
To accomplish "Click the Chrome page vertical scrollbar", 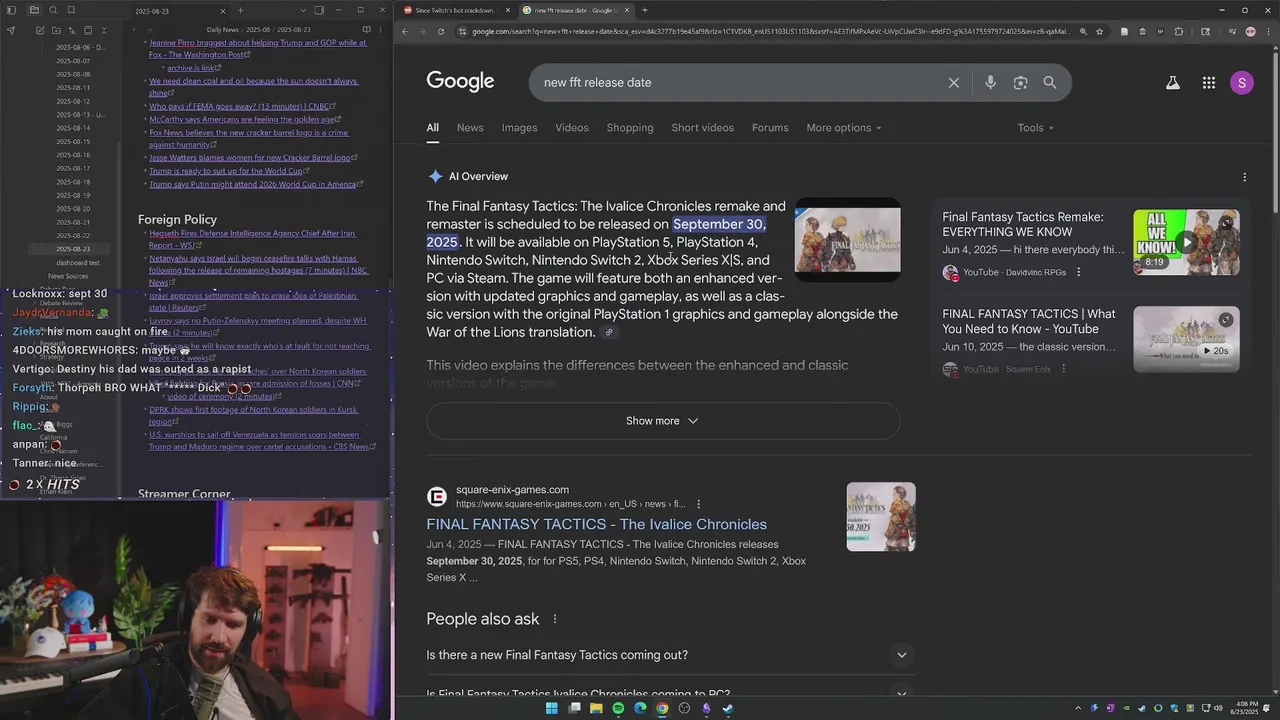I will click(1274, 130).
